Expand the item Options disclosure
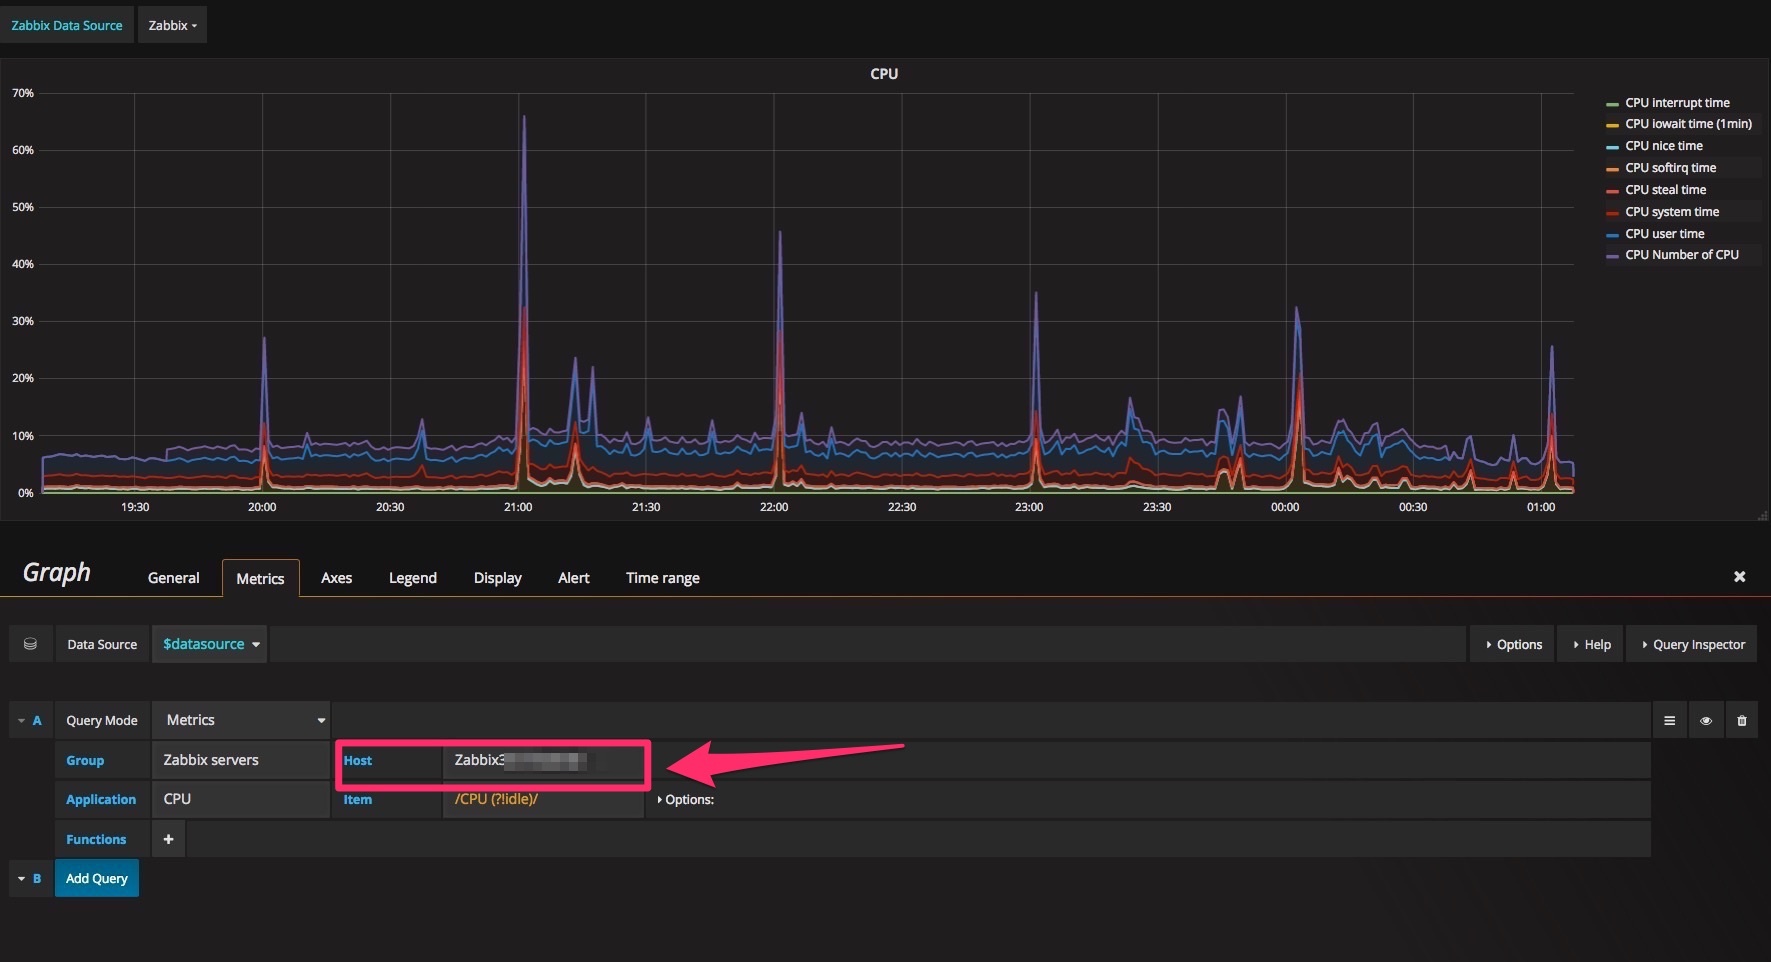 pyautogui.click(x=686, y=799)
